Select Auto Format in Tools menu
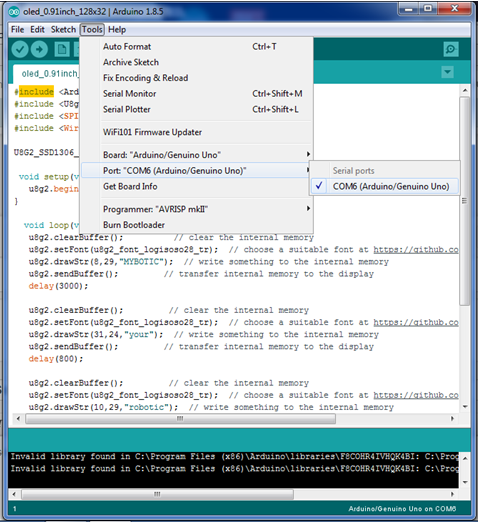This screenshot has width=478, height=522. 197,47
